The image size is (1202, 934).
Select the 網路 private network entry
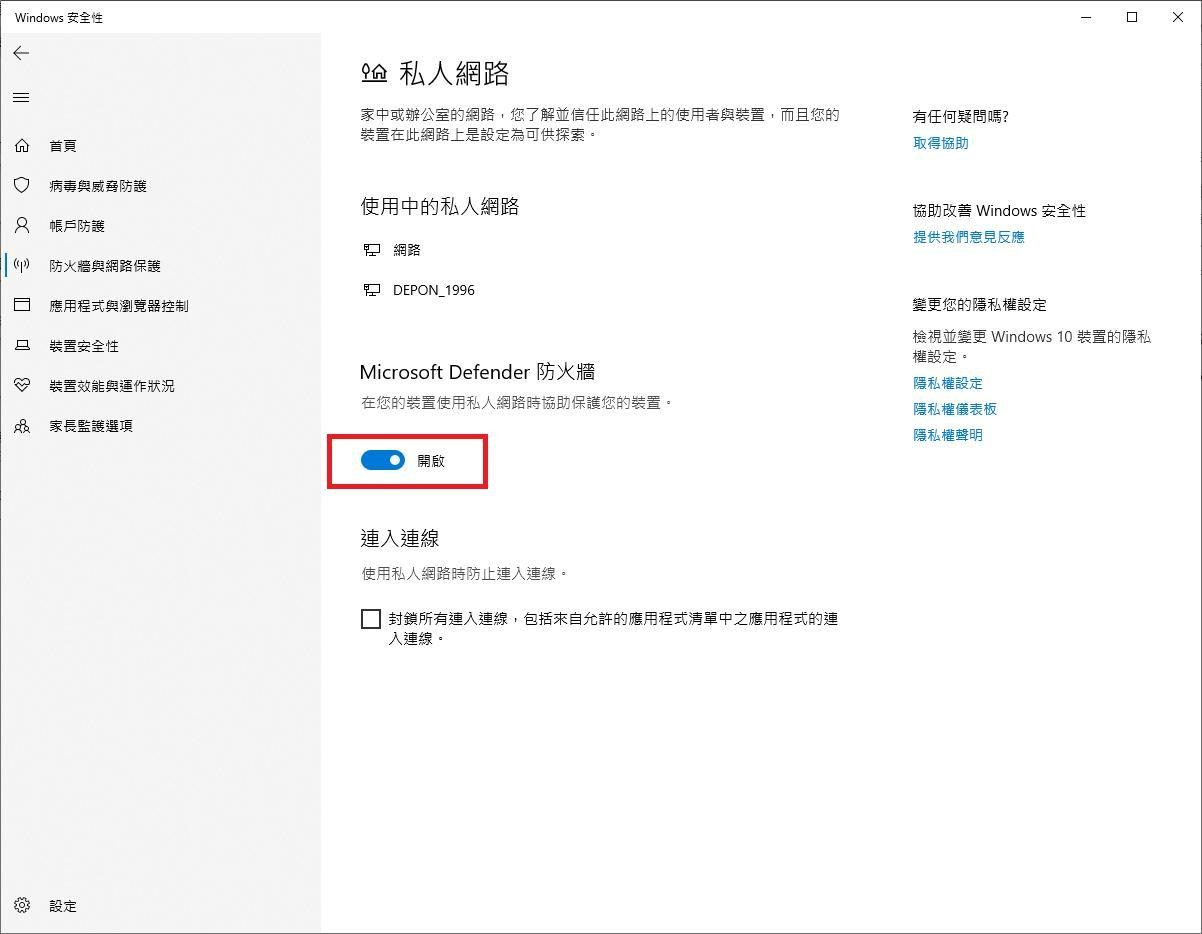coord(408,249)
